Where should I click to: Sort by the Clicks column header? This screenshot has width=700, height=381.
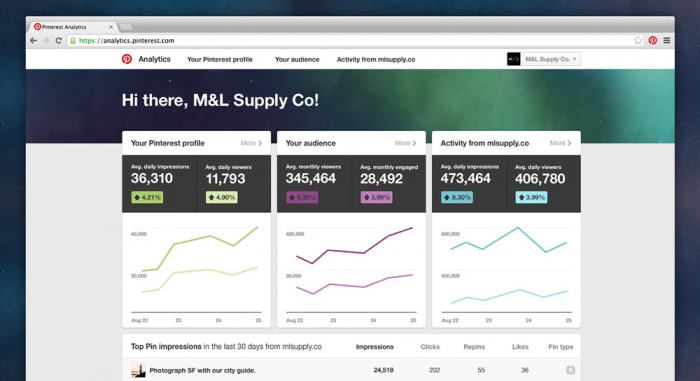430,347
